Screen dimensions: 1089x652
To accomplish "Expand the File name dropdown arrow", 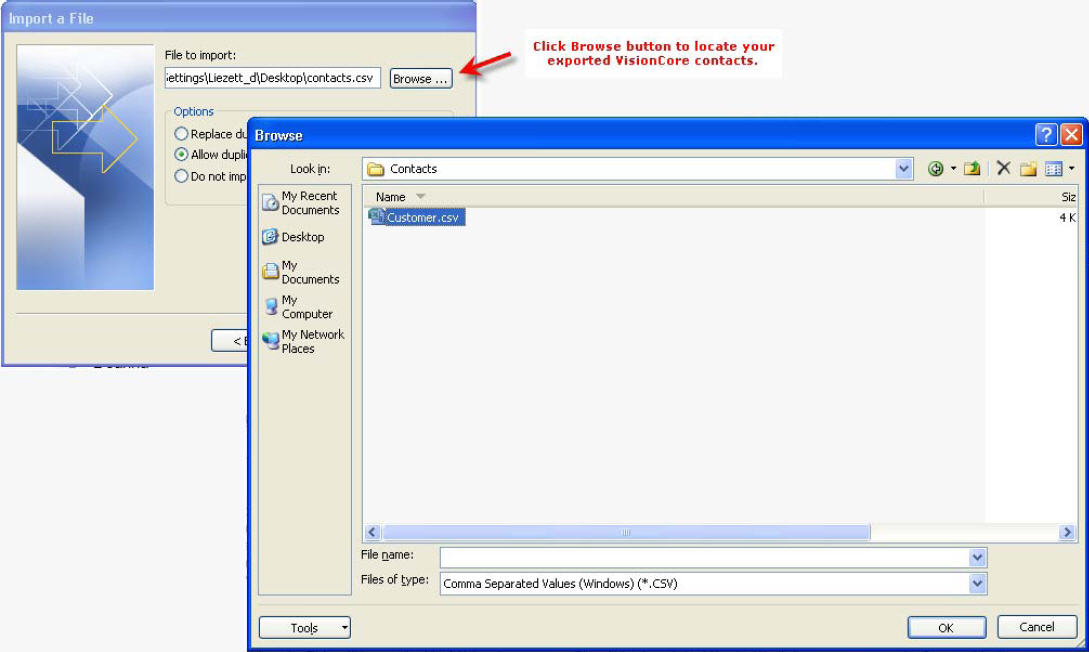I will [x=978, y=557].
